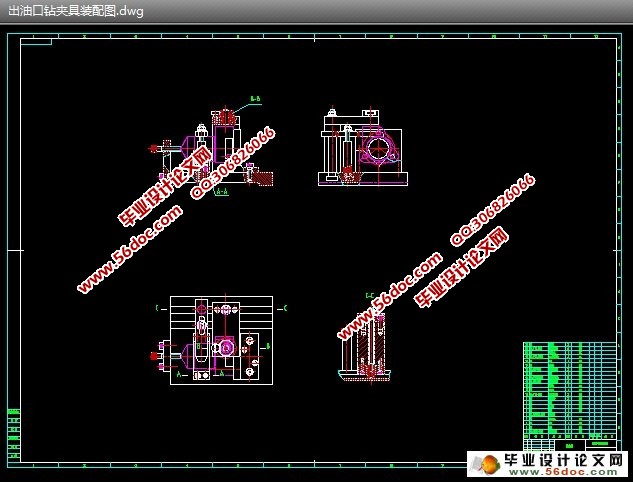
Task: Open the www.56doc.com link in bottom banner
Action: tap(564, 473)
